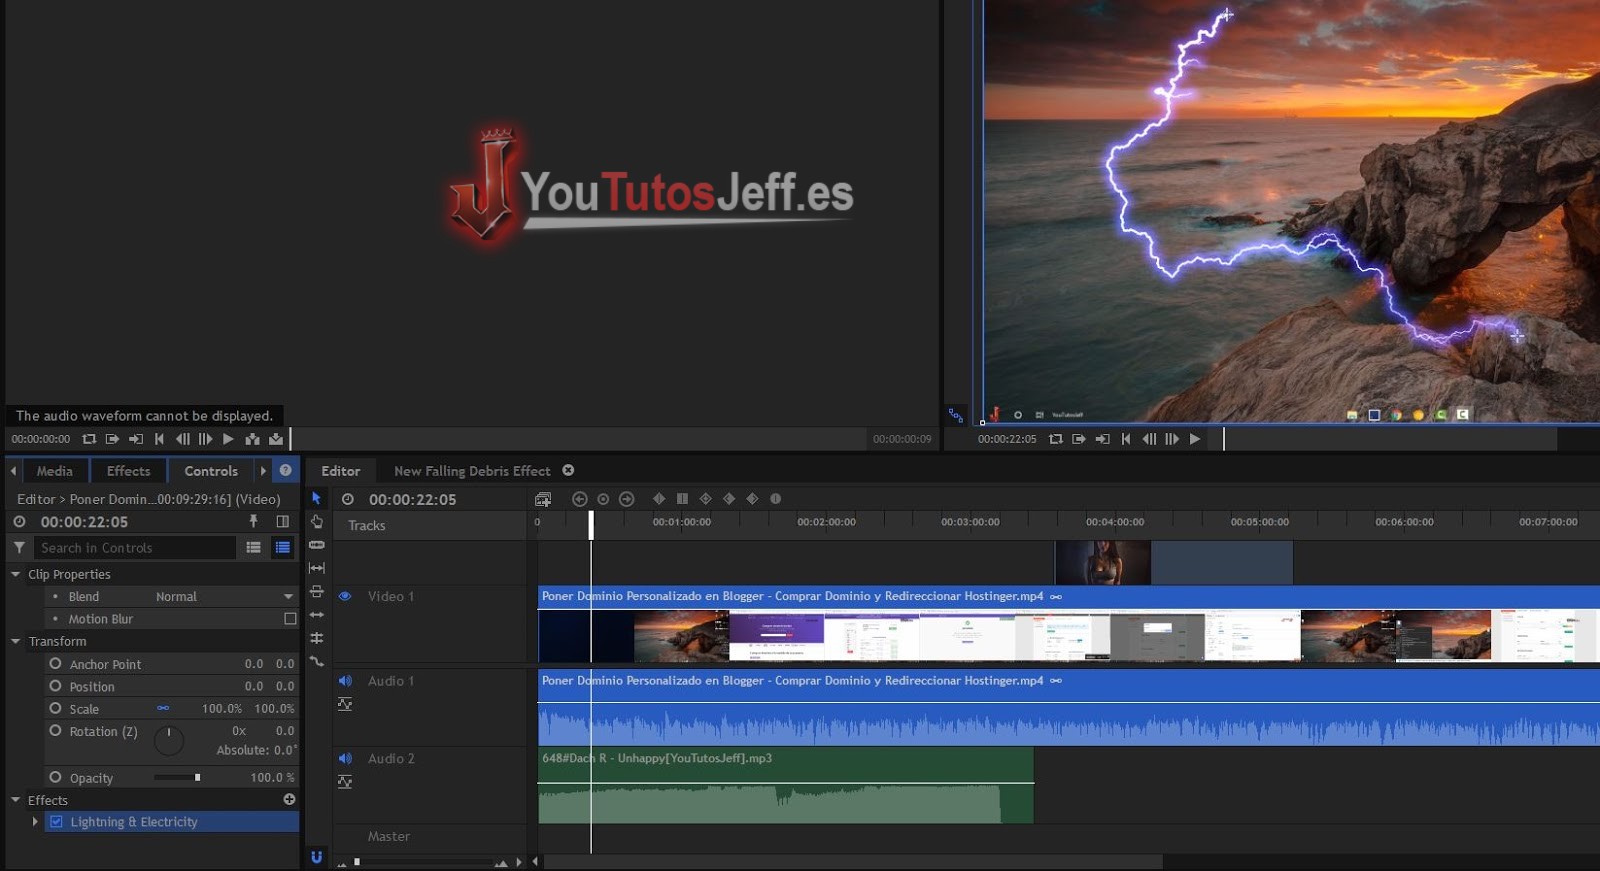Select the Slide edit tool icon
1600x871 pixels.
click(316, 591)
